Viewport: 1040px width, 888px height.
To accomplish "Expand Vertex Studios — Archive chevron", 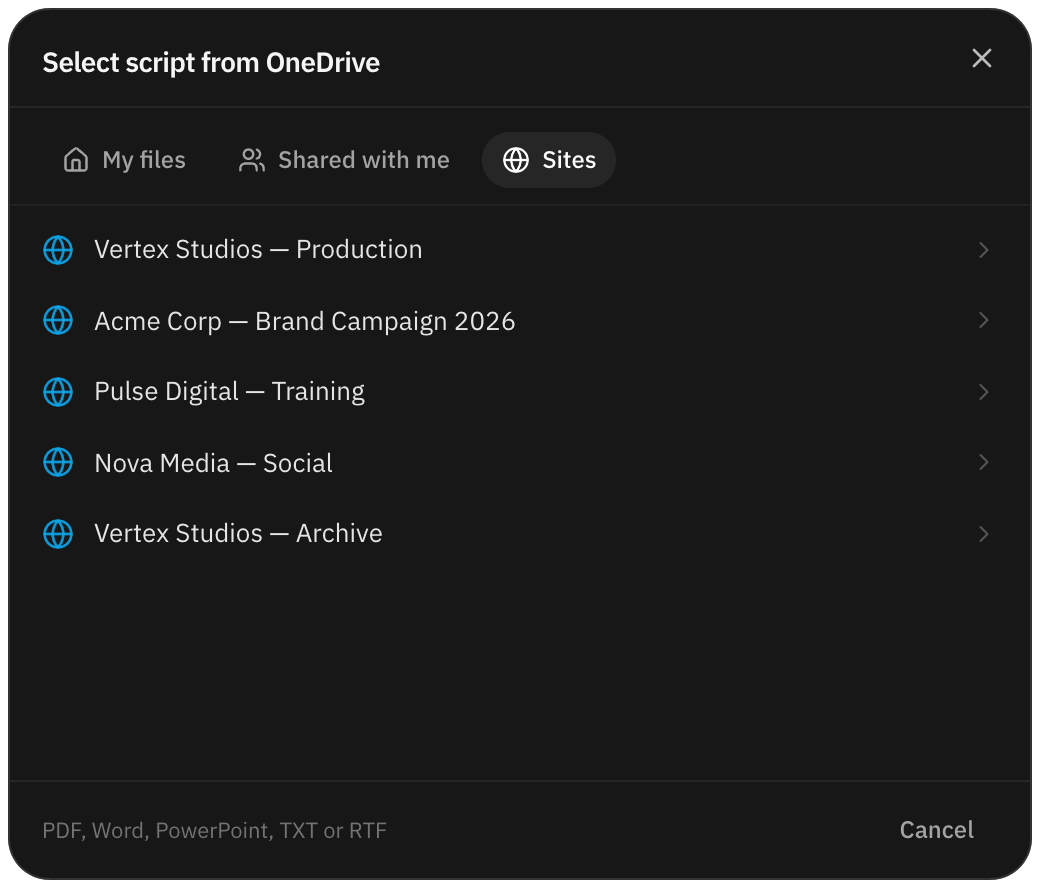I will click(x=984, y=534).
